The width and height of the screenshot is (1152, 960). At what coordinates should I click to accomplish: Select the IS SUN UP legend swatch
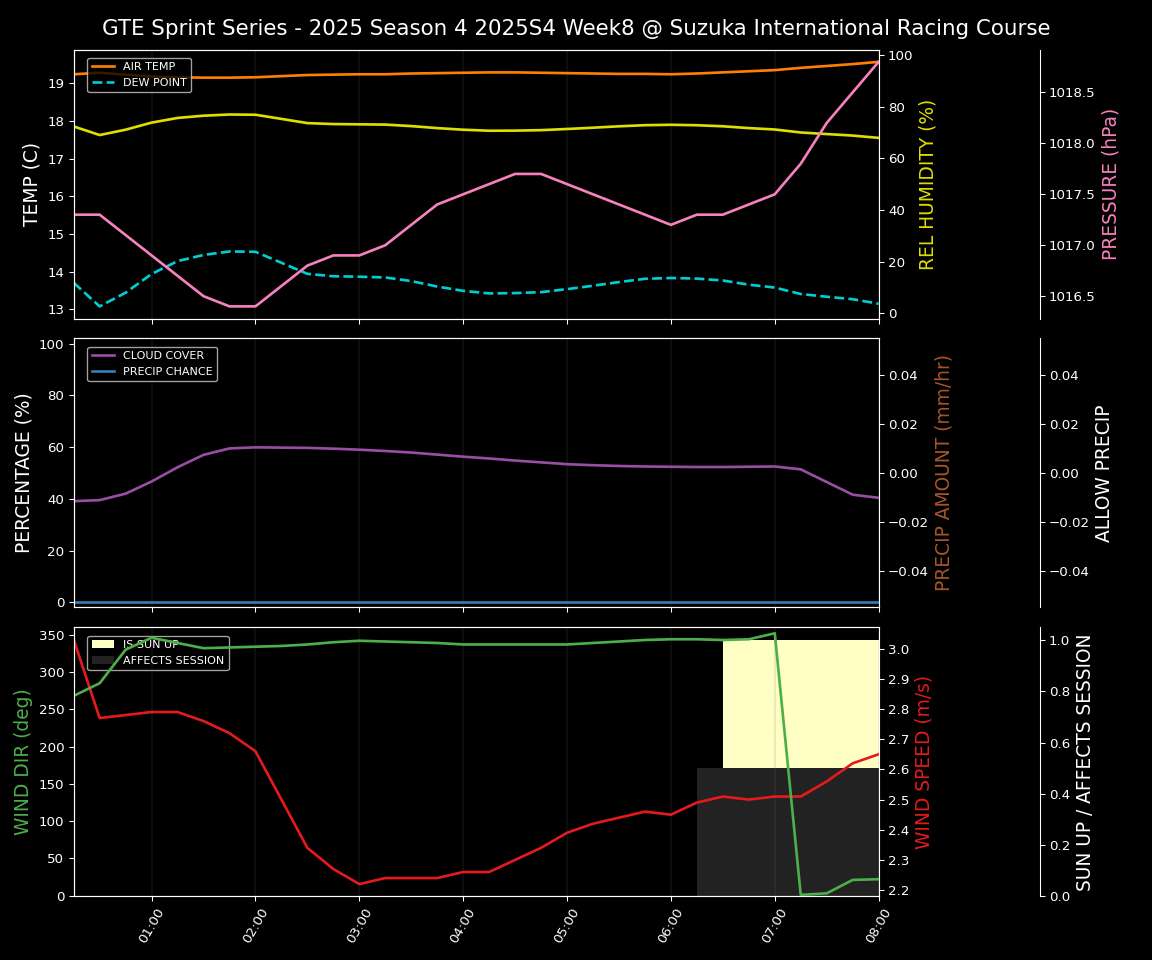pos(104,645)
